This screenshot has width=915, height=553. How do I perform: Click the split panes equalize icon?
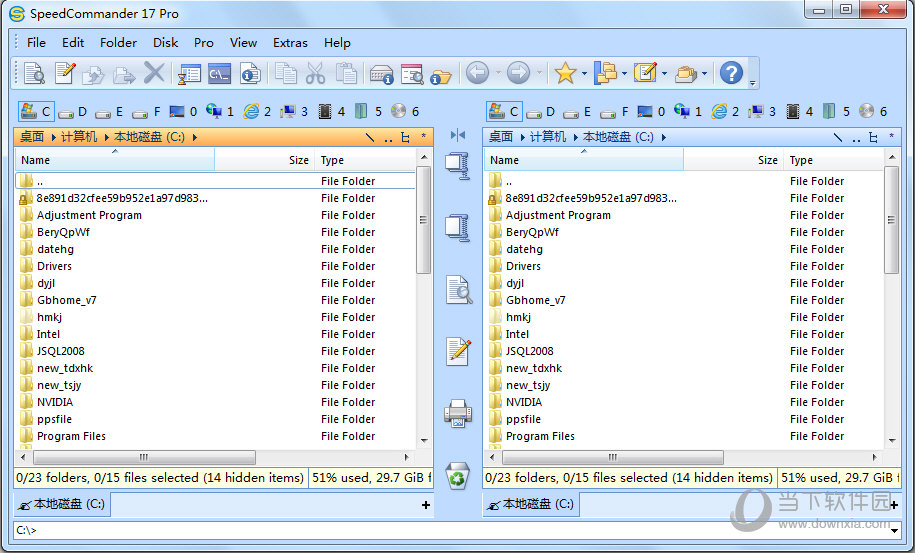[458, 135]
